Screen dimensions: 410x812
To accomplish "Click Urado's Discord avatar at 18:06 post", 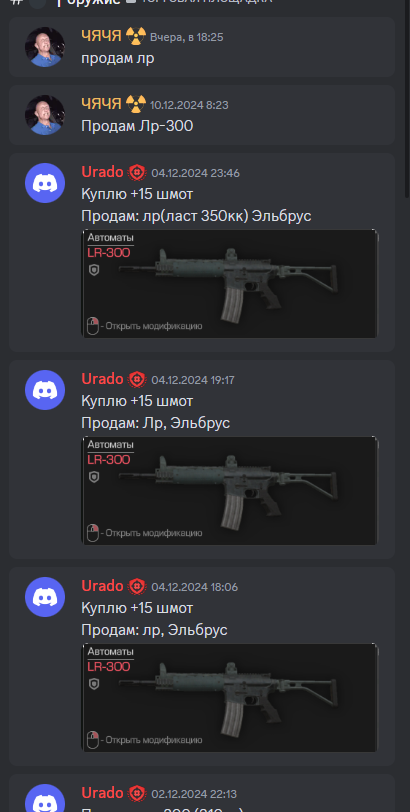I will click(x=45, y=597).
